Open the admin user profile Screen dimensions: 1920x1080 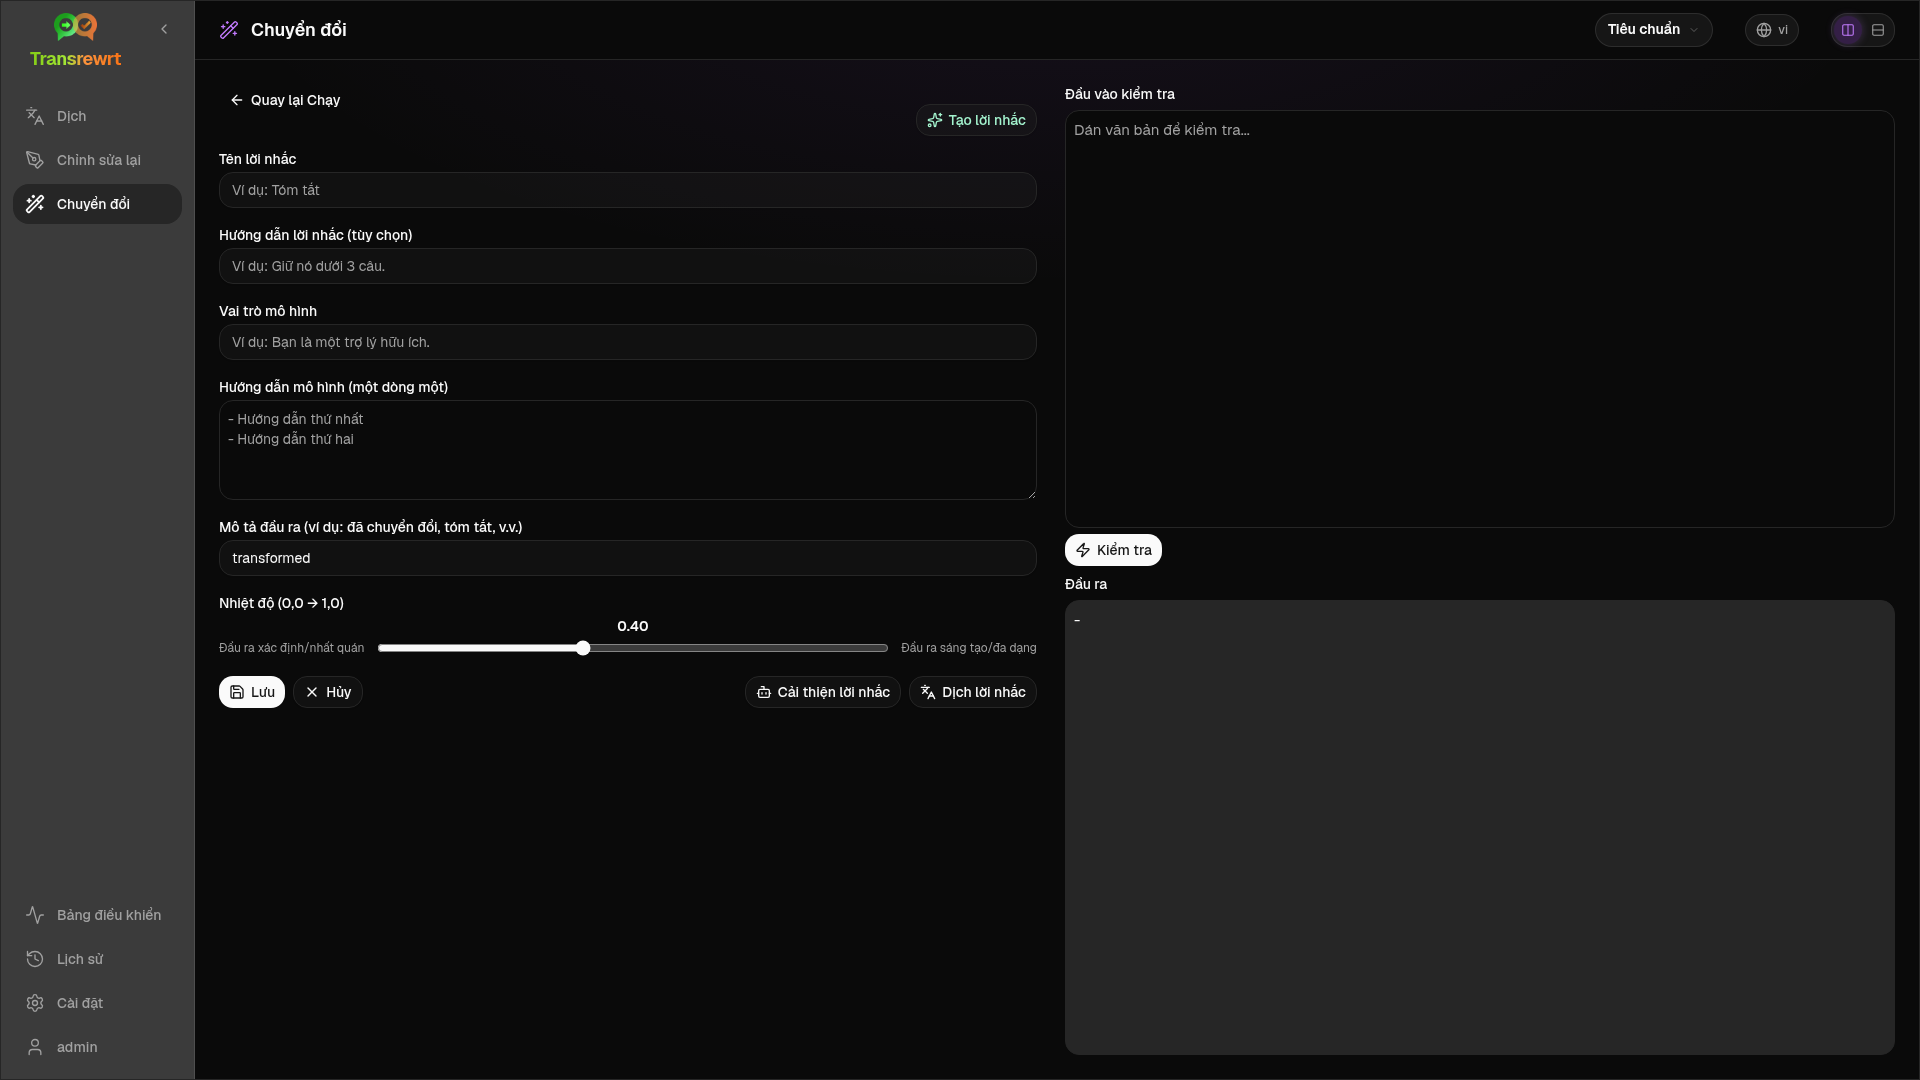(97, 1047)
